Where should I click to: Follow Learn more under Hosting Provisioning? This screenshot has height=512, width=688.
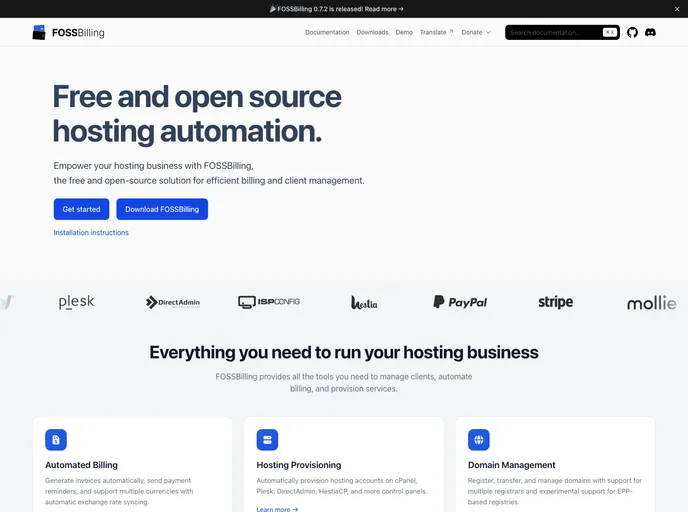[x=277, y=509]
